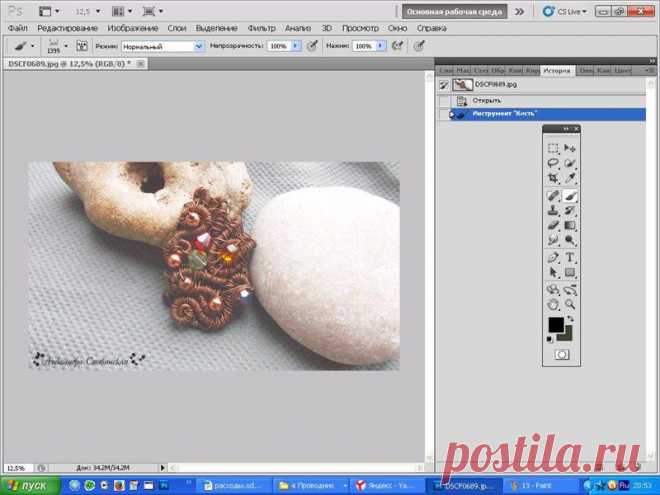Open the opacity slider arrow
The width and height of the screenshot is (660, 495).
296,46
